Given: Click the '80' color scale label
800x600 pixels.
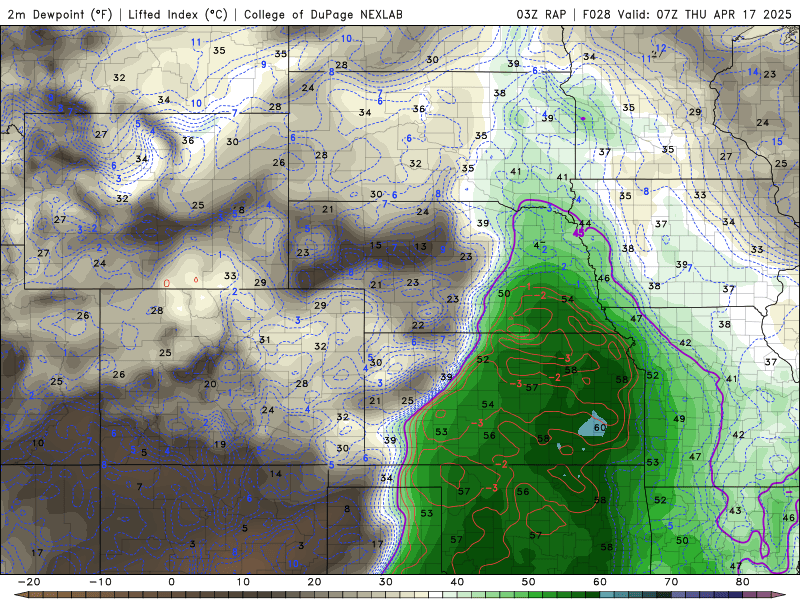Looking at the screenshot, I should pos(743,582).
